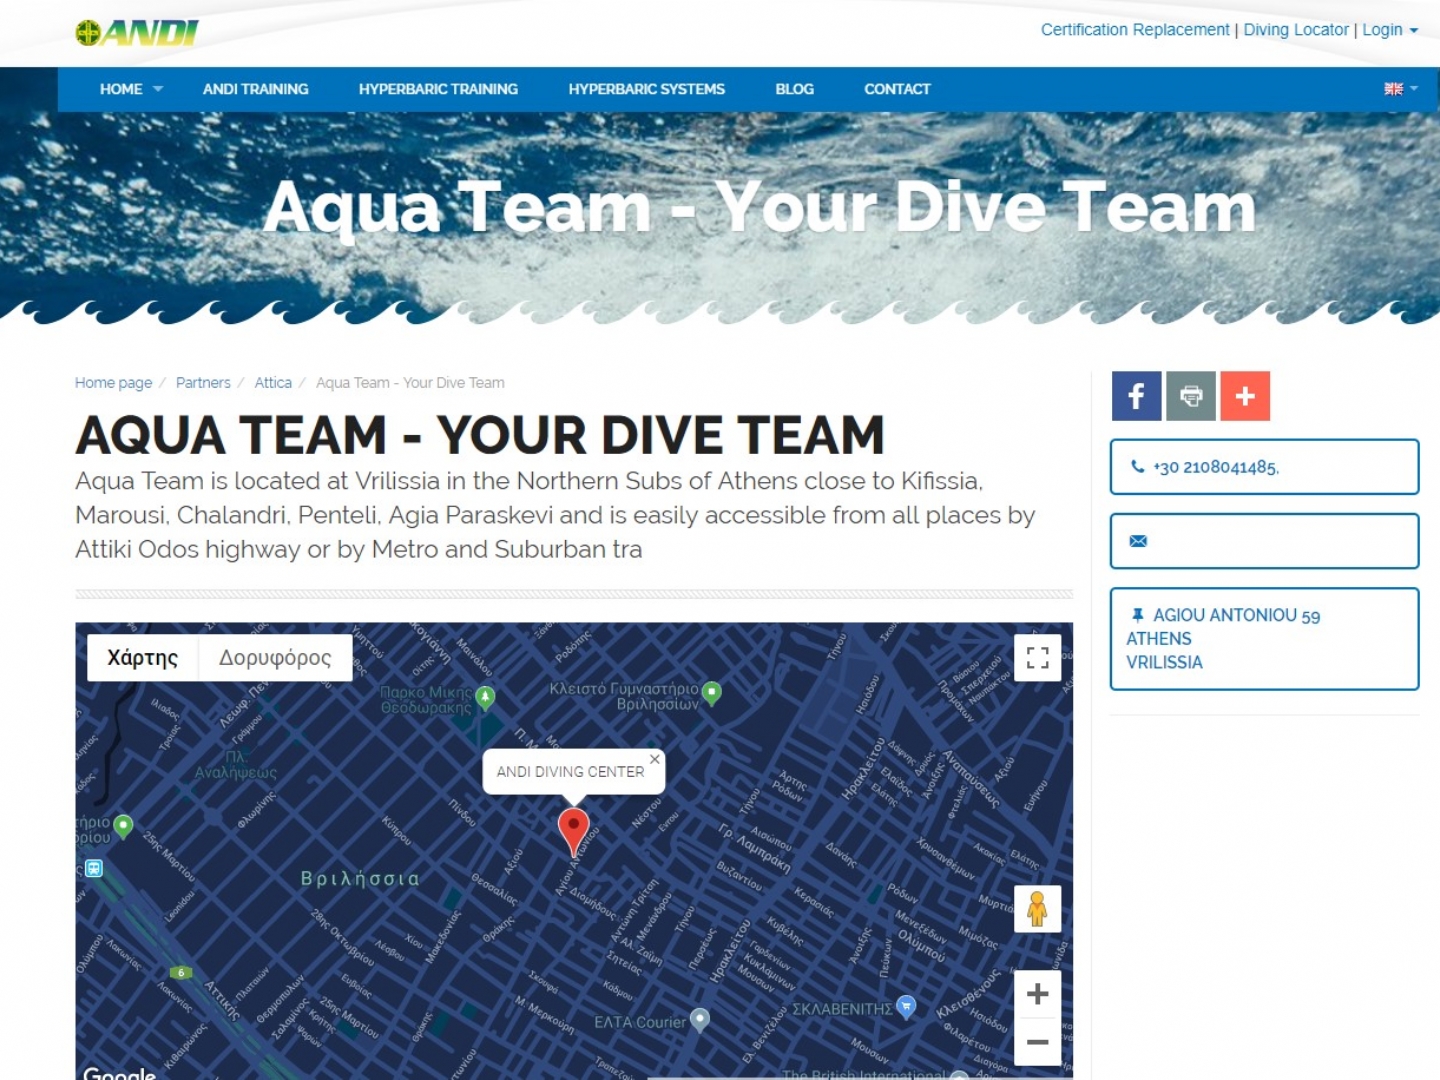Go to the BLOG page
Image resolution: width=1440 pixels, height=1080 pixels.
[x=795, y=89]
